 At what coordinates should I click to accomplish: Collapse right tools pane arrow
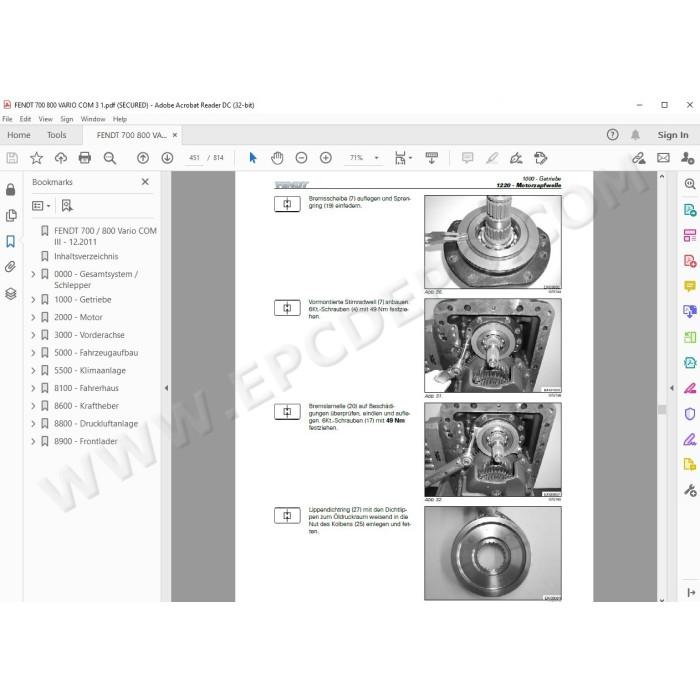click(671, 388)
